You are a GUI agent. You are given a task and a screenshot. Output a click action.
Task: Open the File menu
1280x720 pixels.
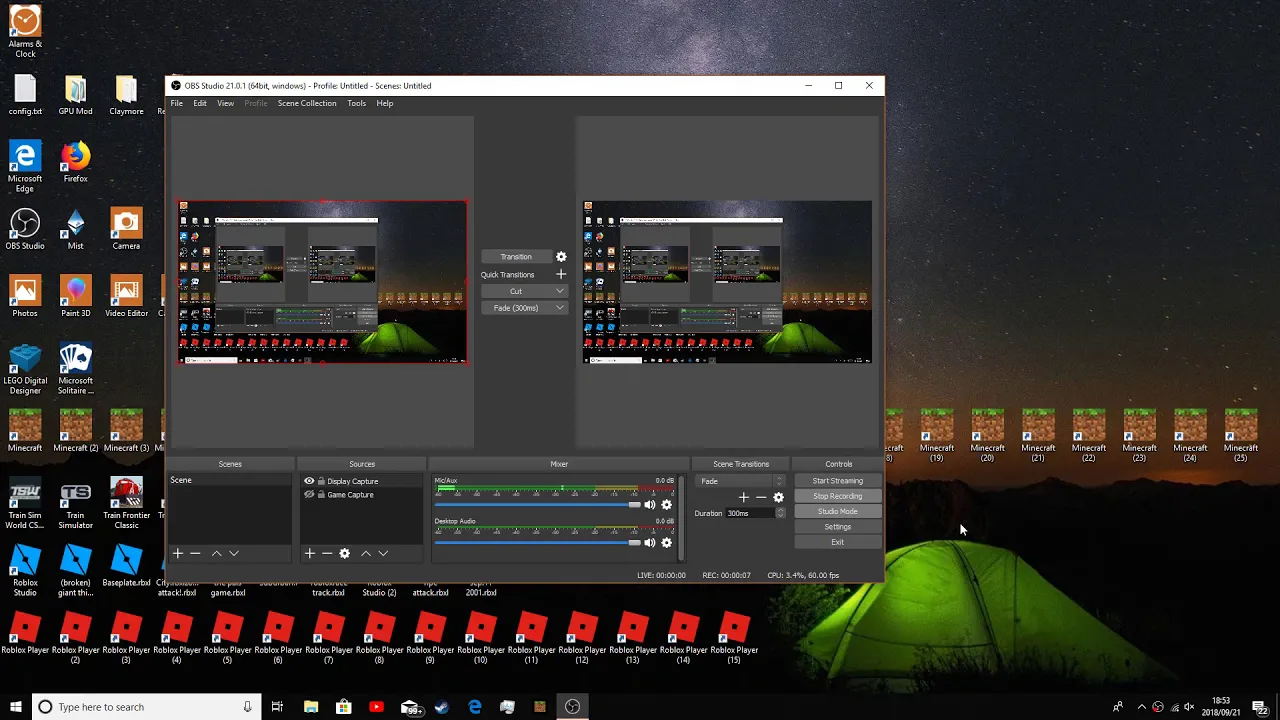(177, 103)
